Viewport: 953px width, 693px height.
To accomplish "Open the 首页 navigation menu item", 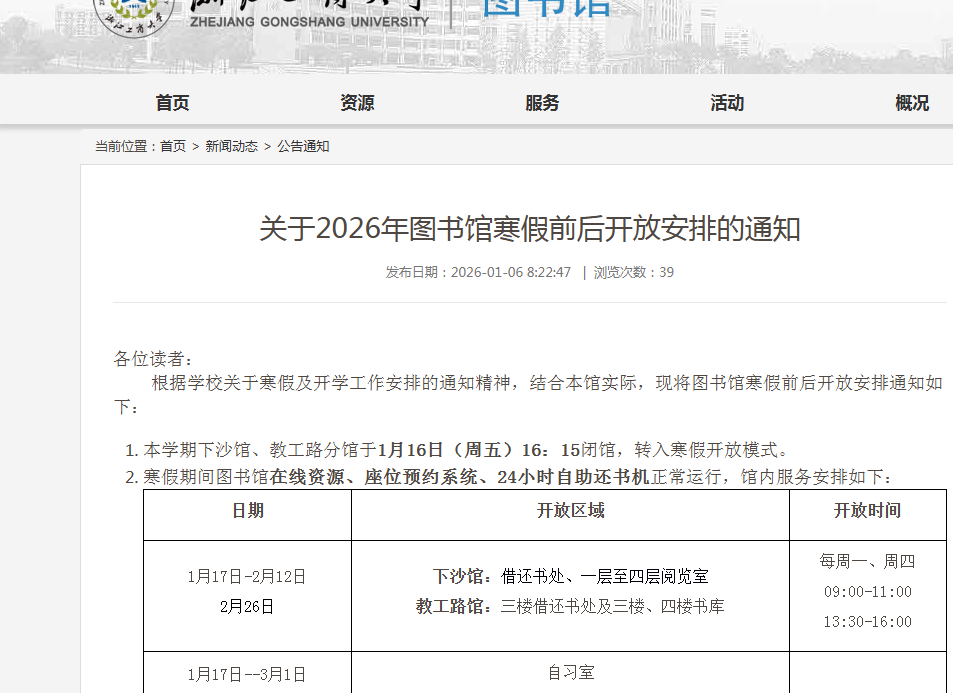I will (172, 103).
